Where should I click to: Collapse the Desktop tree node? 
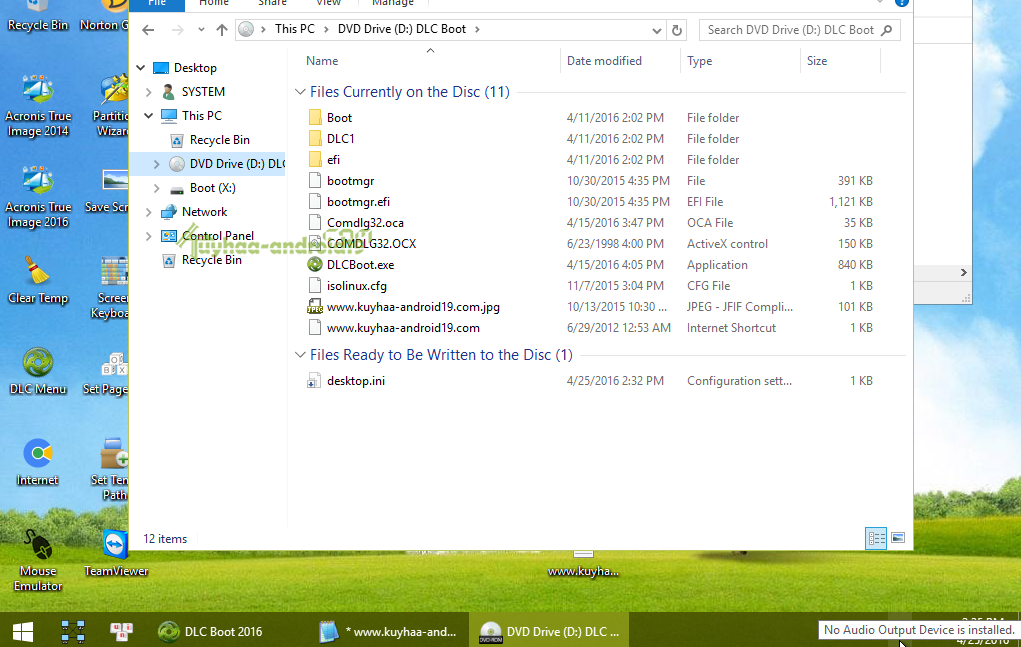pos(141,68)
